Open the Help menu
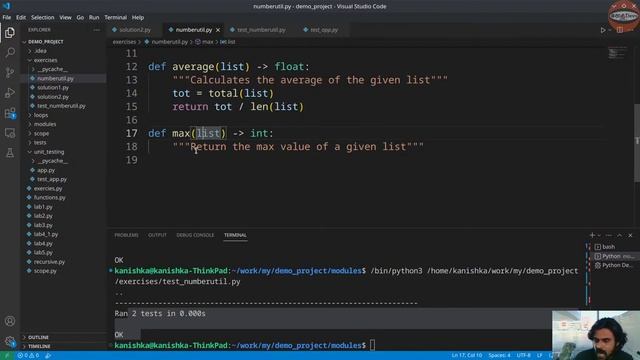The height and width of the screenshot is (360, 640). pos(138,18)
